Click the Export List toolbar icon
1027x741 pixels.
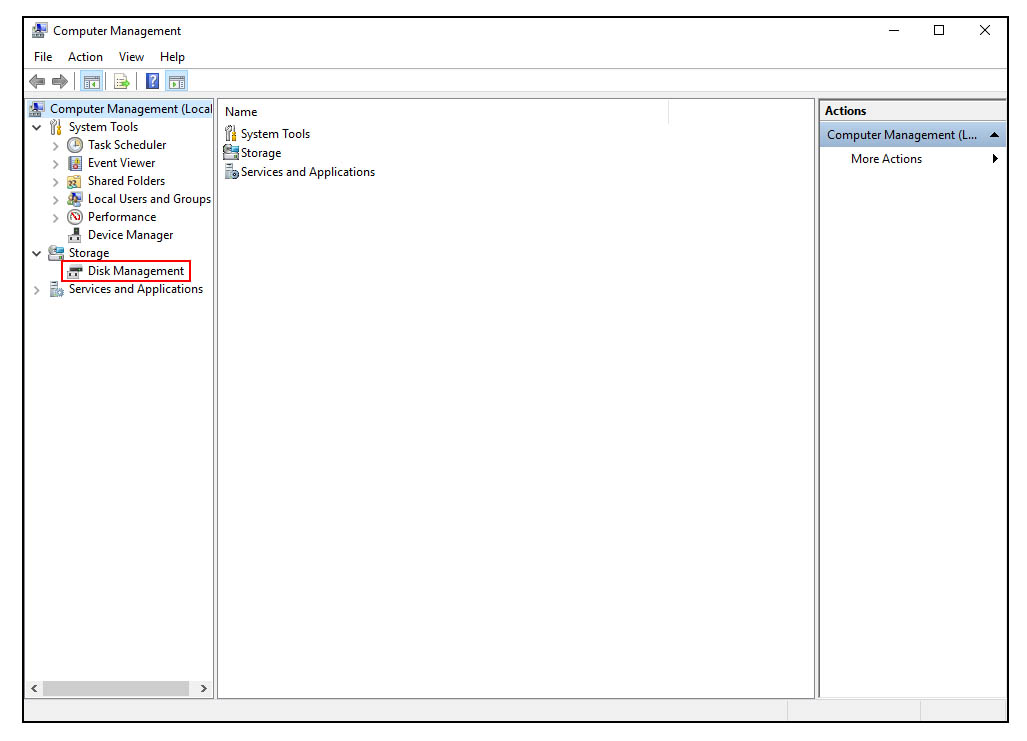pyautogui.click(x=121, y=82)
